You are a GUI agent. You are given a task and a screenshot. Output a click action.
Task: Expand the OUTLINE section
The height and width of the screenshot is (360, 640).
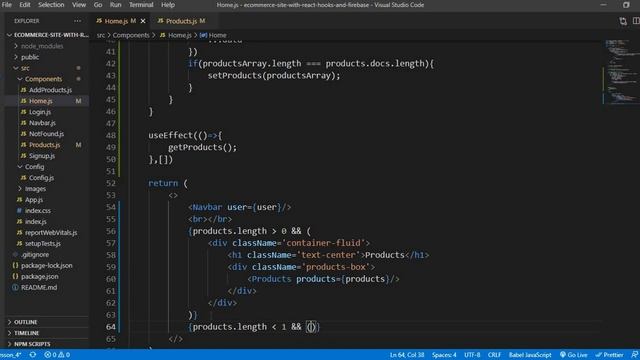coord(25,322)
